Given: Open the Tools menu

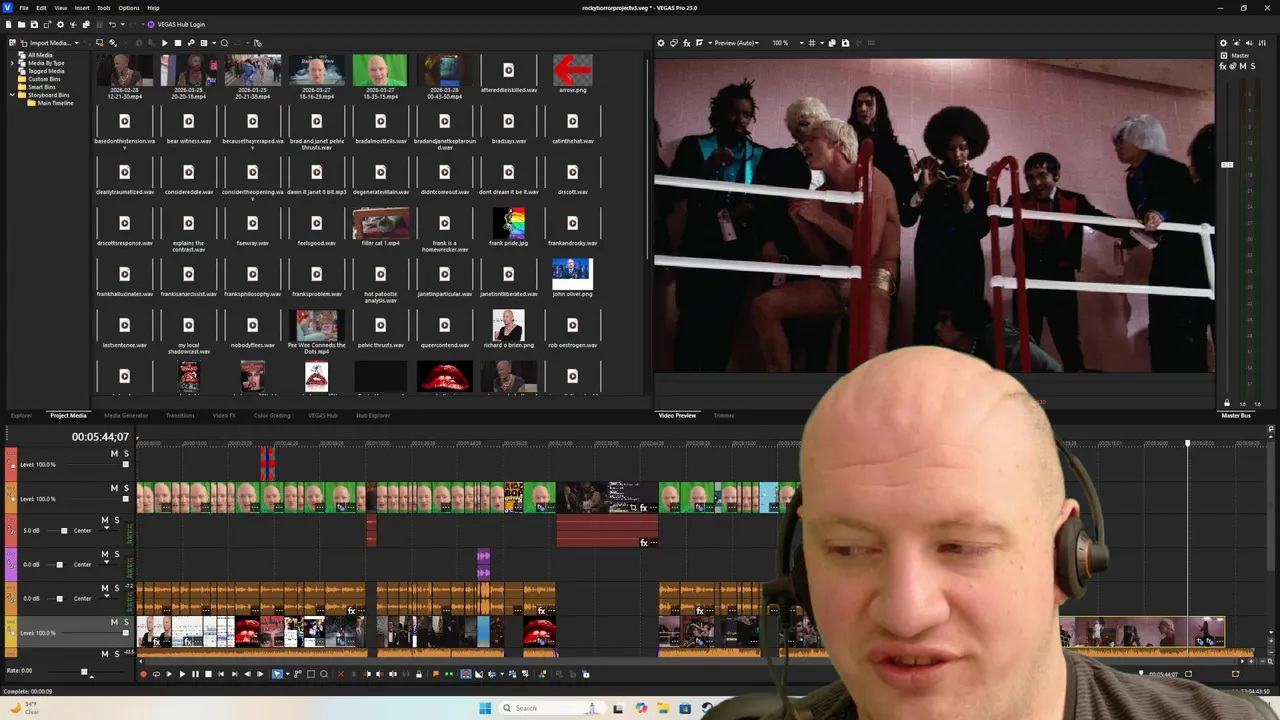Looking at the screenshot, I should (x=104, y=8).
